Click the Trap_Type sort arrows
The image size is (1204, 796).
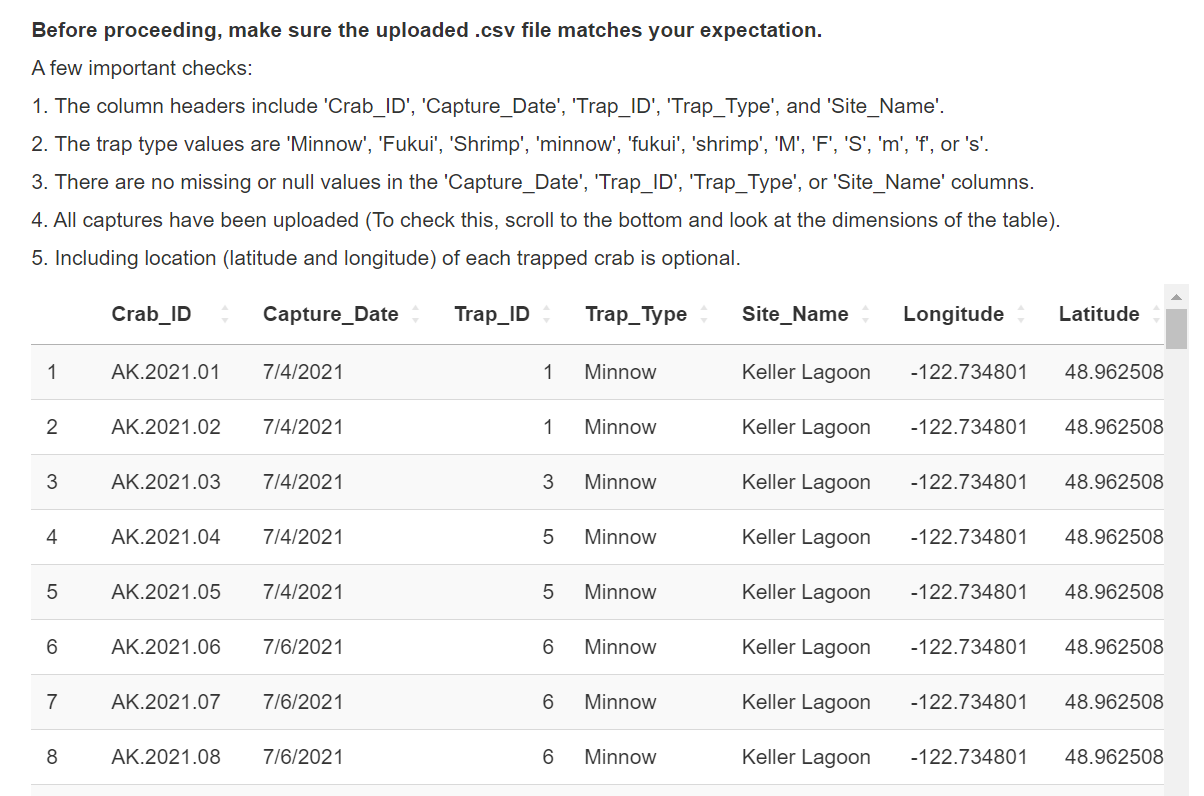pyautogui.click(x=704, y=314)
